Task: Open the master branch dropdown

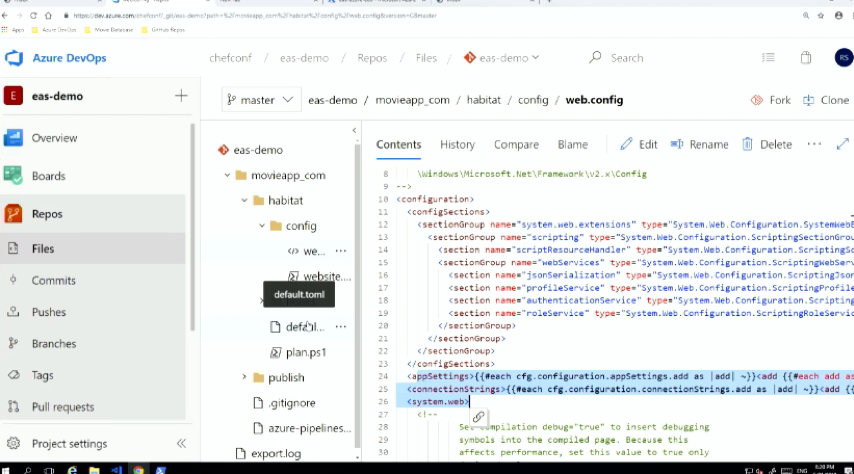Action: point(260,100)
